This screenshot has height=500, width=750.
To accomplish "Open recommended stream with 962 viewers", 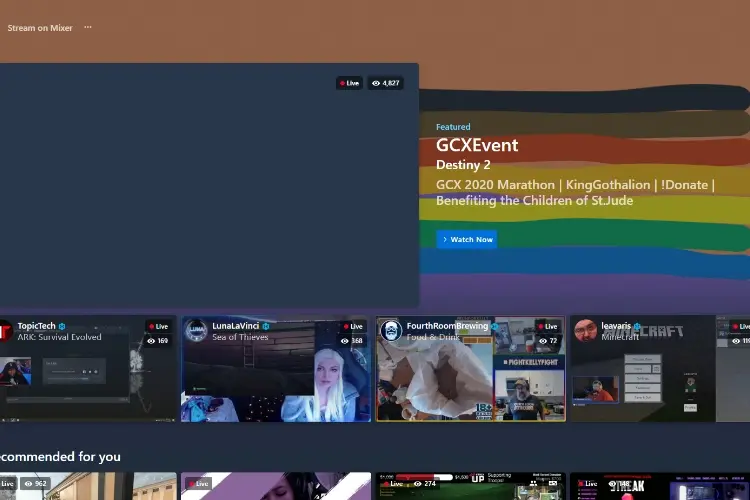I will [88, 486].
